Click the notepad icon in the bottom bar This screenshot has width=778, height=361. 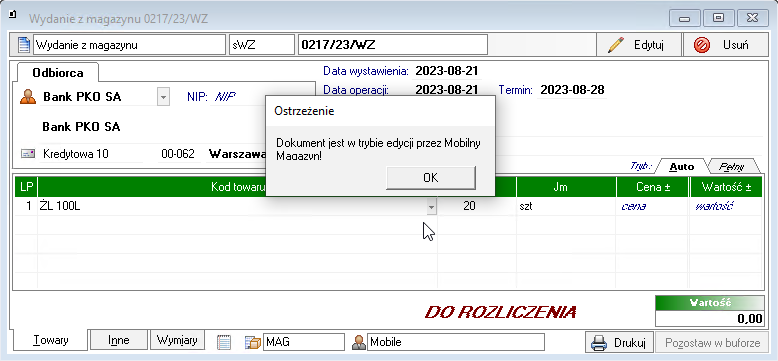pos(224,342)
